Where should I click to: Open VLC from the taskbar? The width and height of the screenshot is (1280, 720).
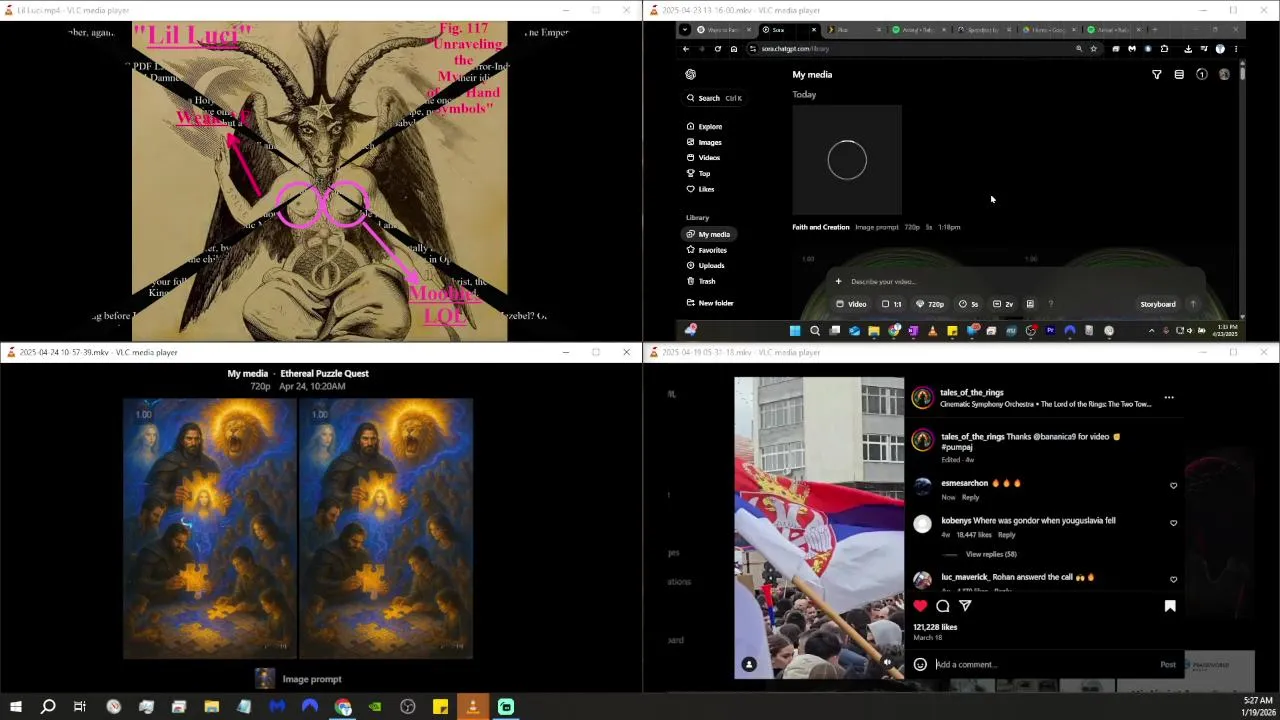point(473,707)
